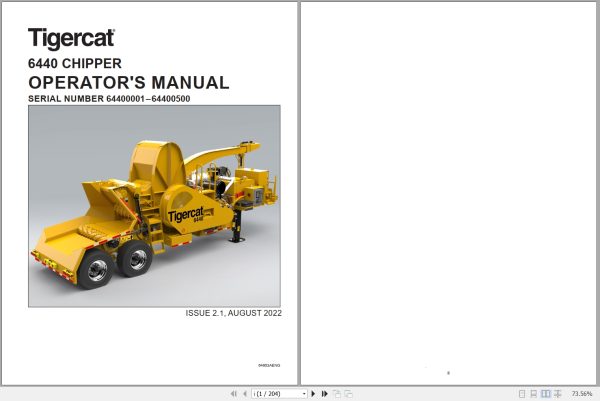Click the next view icon
Screen dimensions: 600x401
[349, 394]
